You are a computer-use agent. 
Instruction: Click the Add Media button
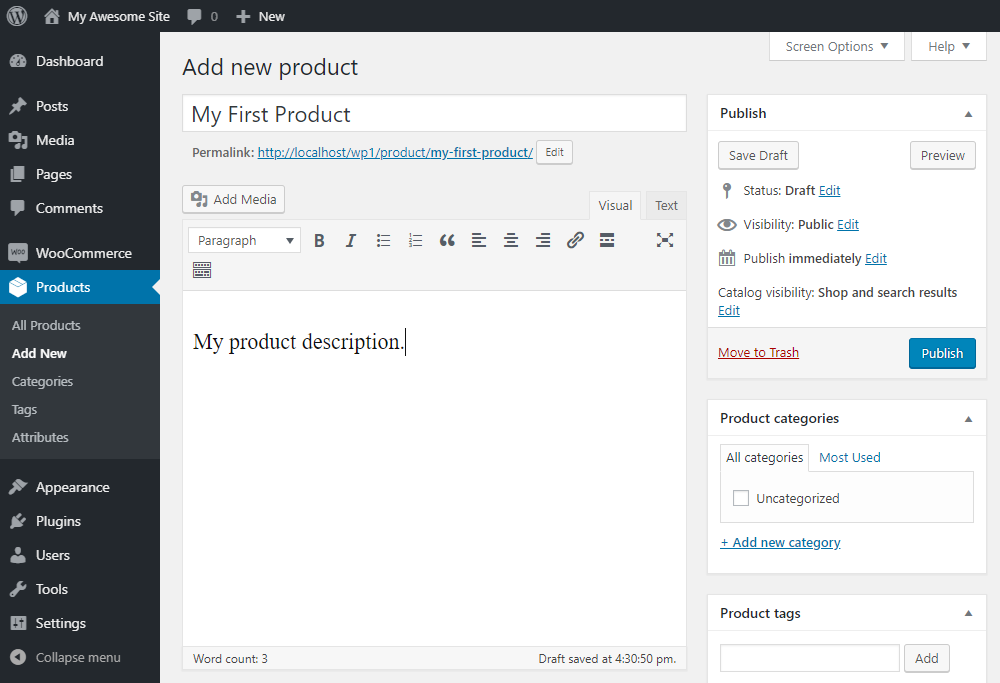point(233,200)
